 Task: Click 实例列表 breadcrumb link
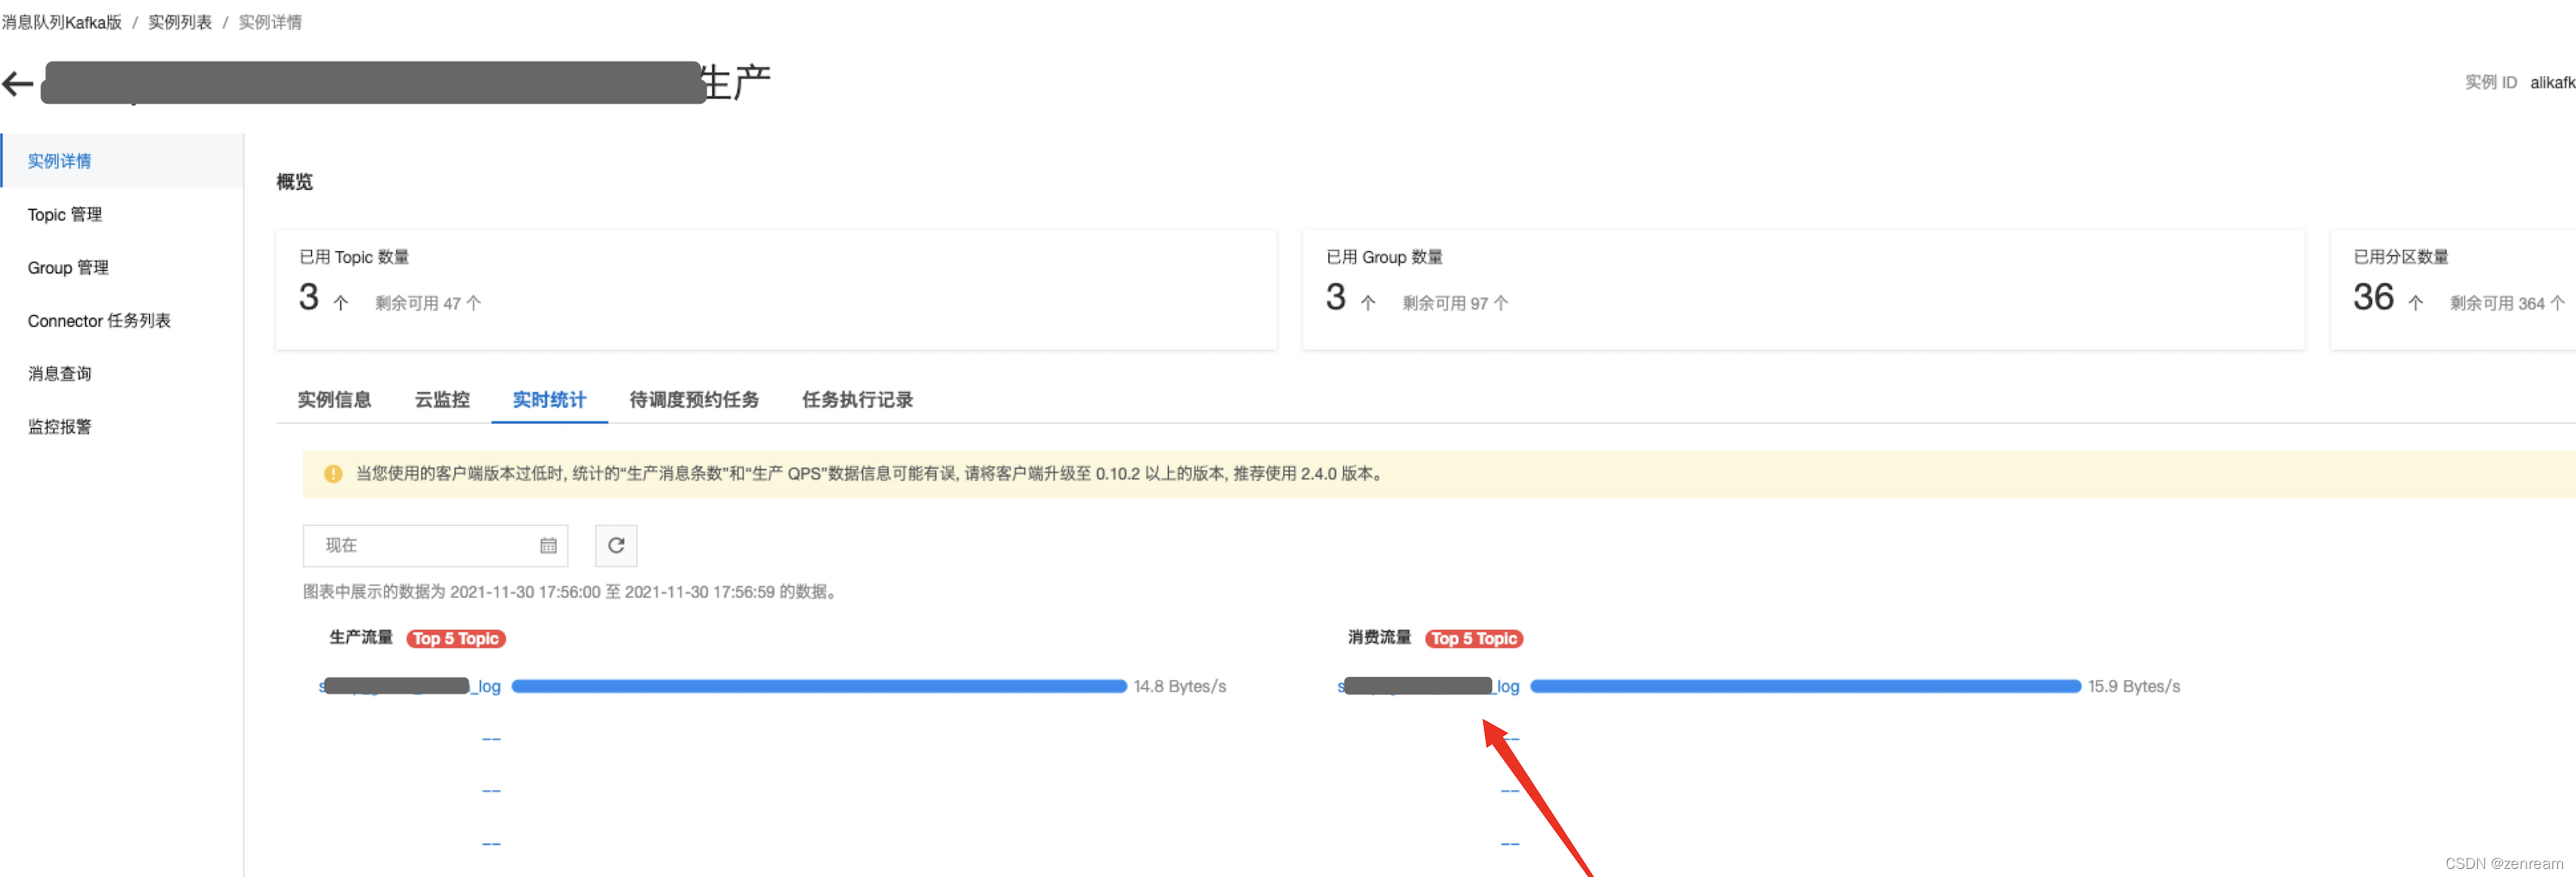point(180,22)
